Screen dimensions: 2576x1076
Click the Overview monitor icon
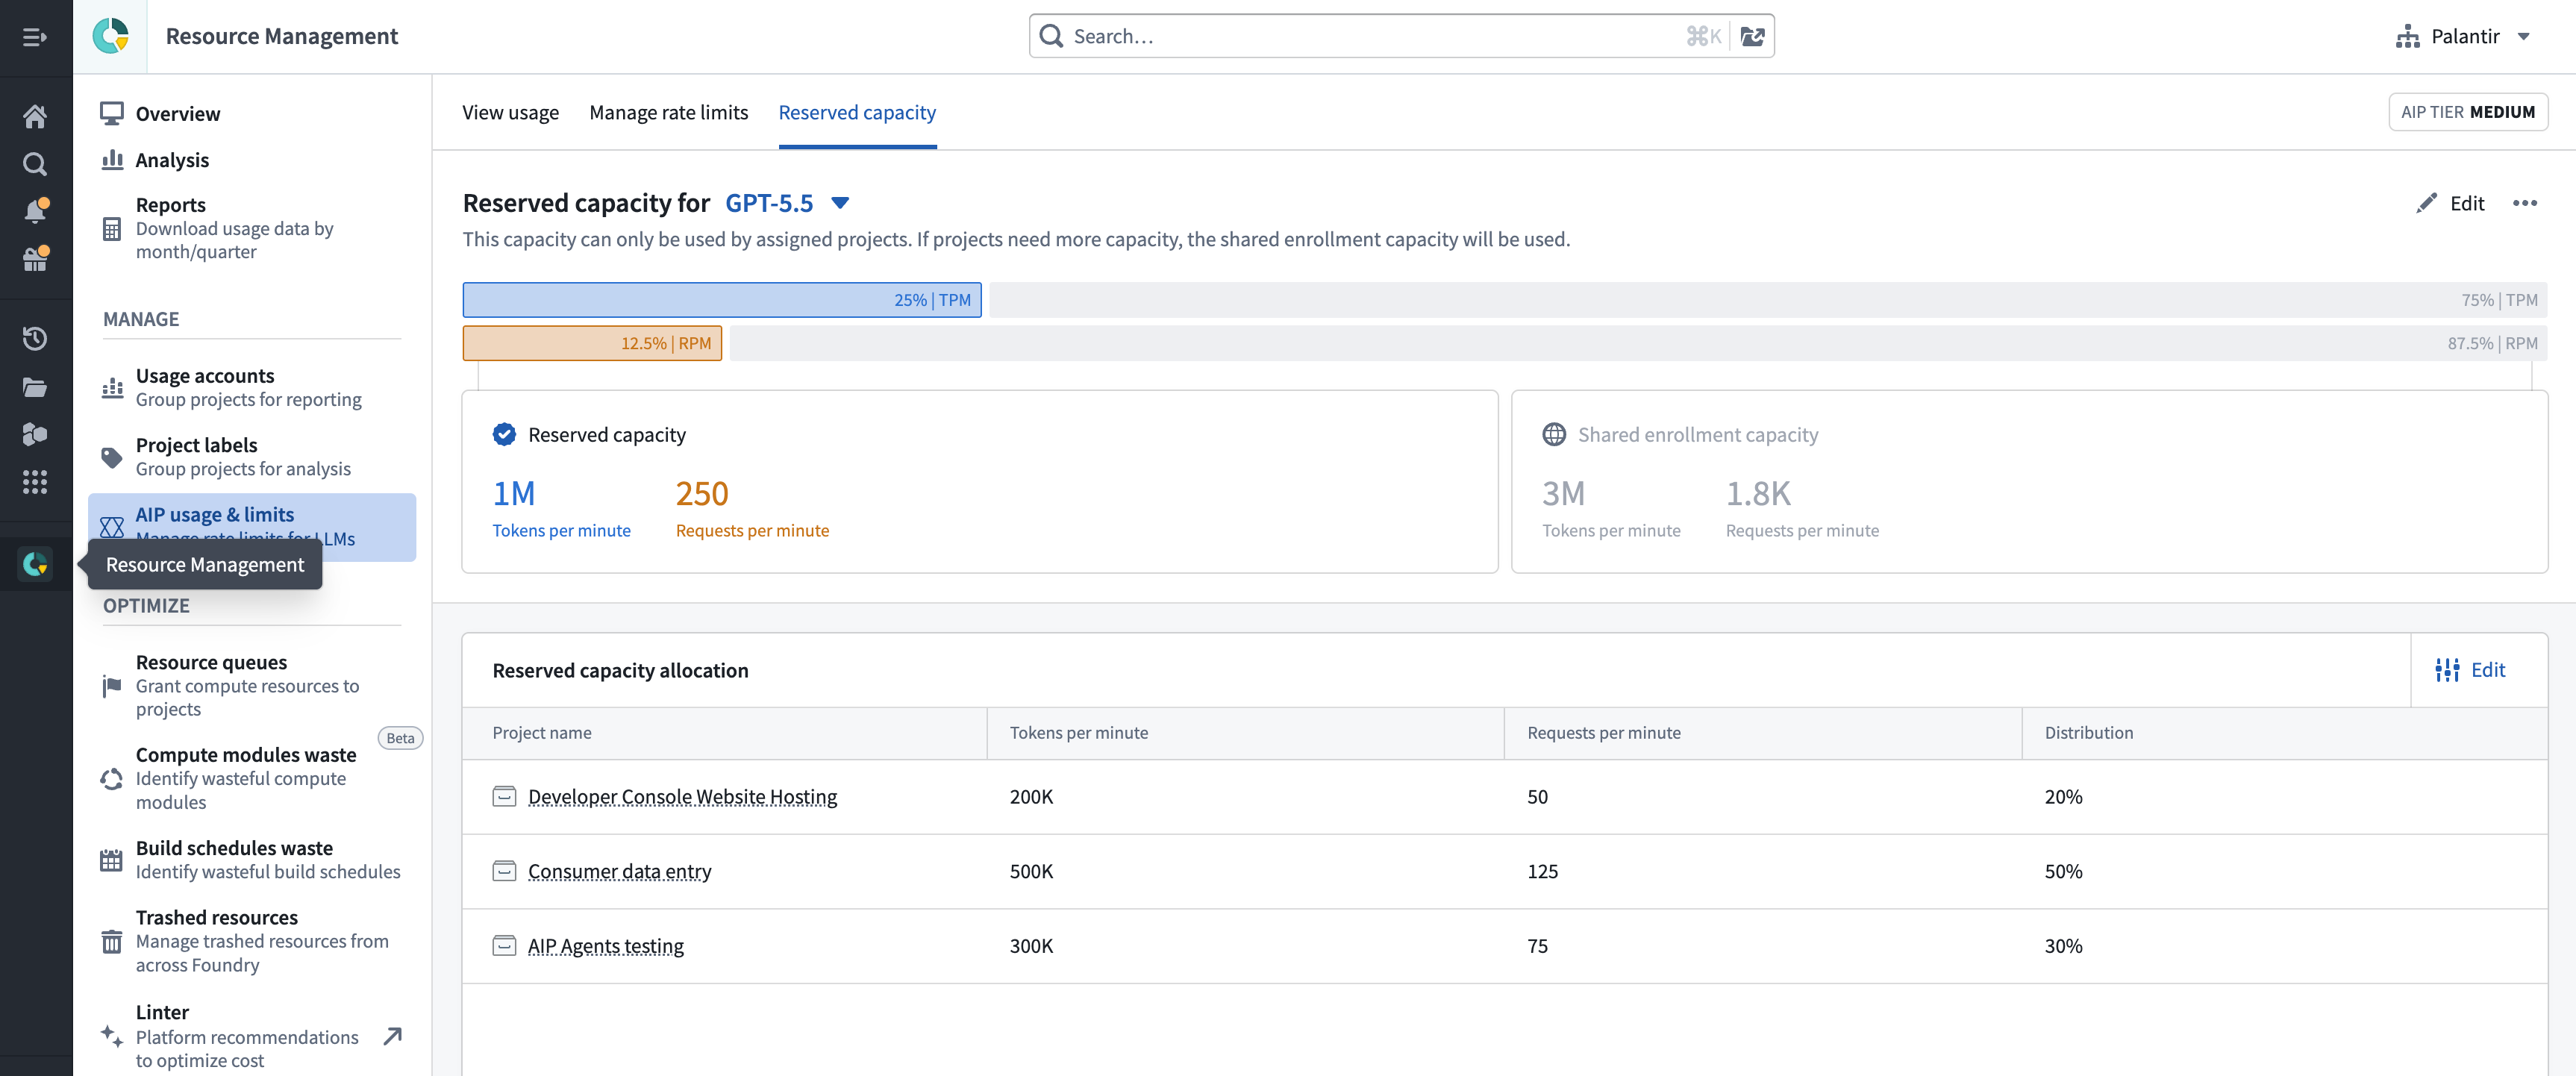(x=112, y=113)
